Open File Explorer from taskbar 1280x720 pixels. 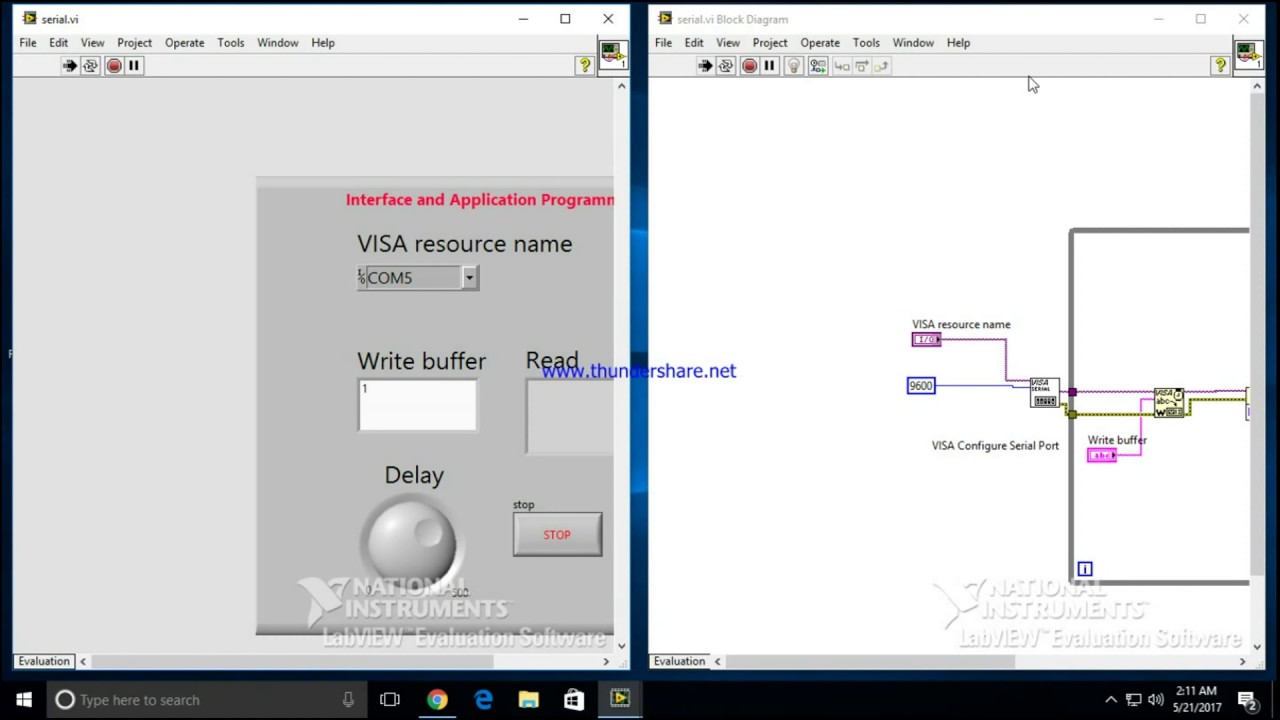point(528,700)
